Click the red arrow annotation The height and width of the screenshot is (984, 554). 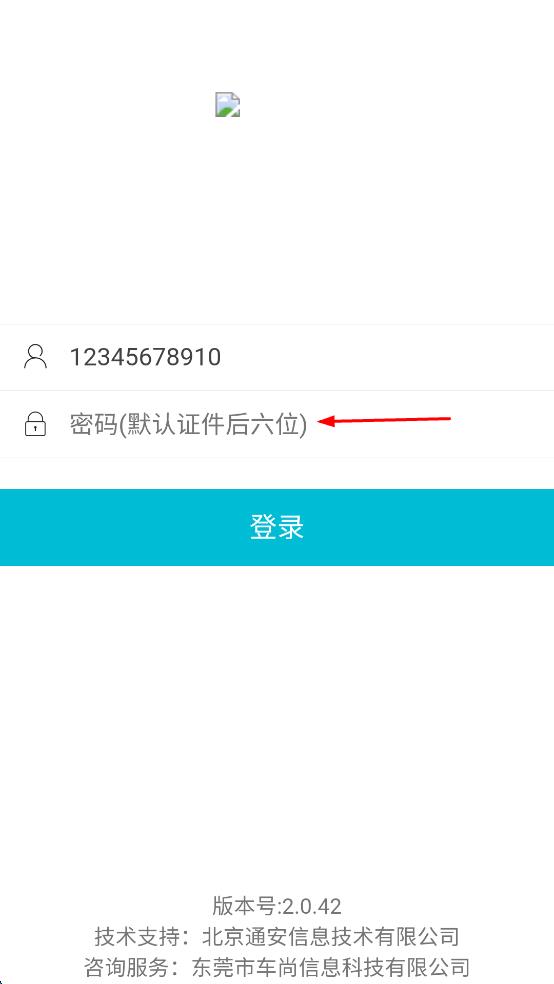tap(384, 420)
